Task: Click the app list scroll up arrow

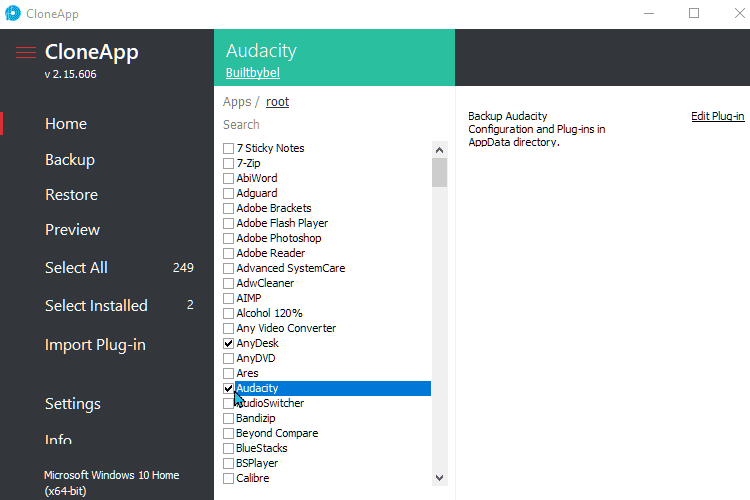Action: point(440,150)
